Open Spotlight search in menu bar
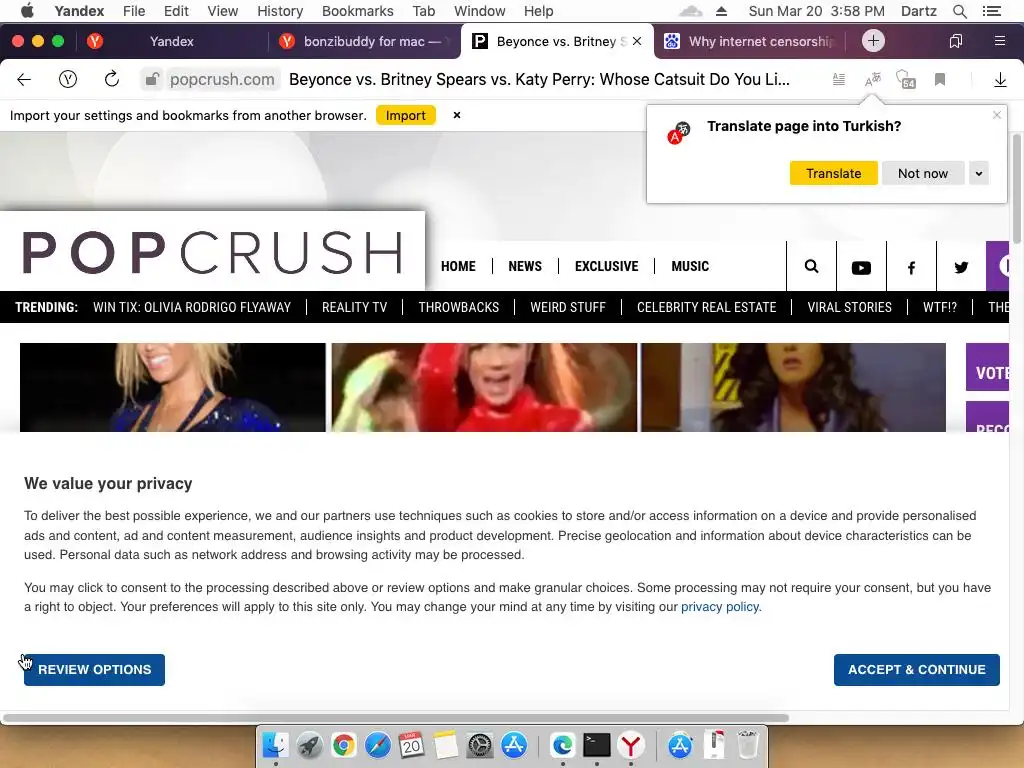Image resolution: width=1024 pixels, height=768 pixels. point(959,11)
